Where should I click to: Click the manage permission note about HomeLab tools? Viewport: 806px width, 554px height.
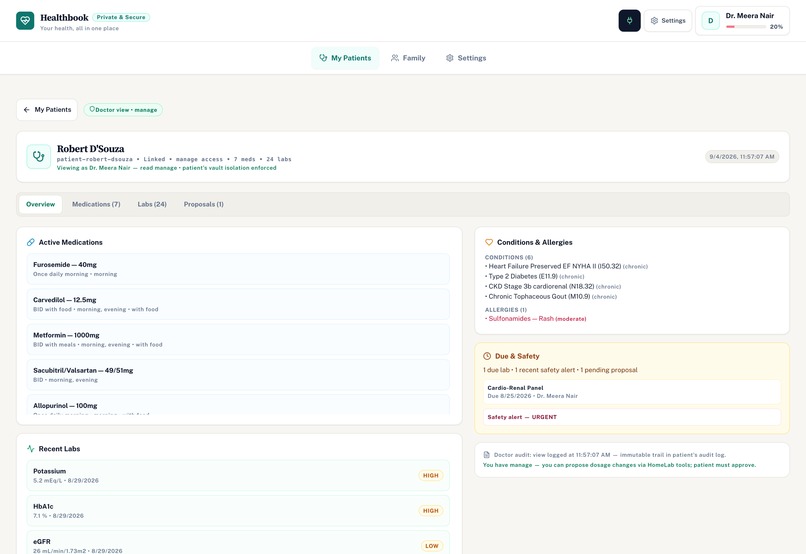619,465
